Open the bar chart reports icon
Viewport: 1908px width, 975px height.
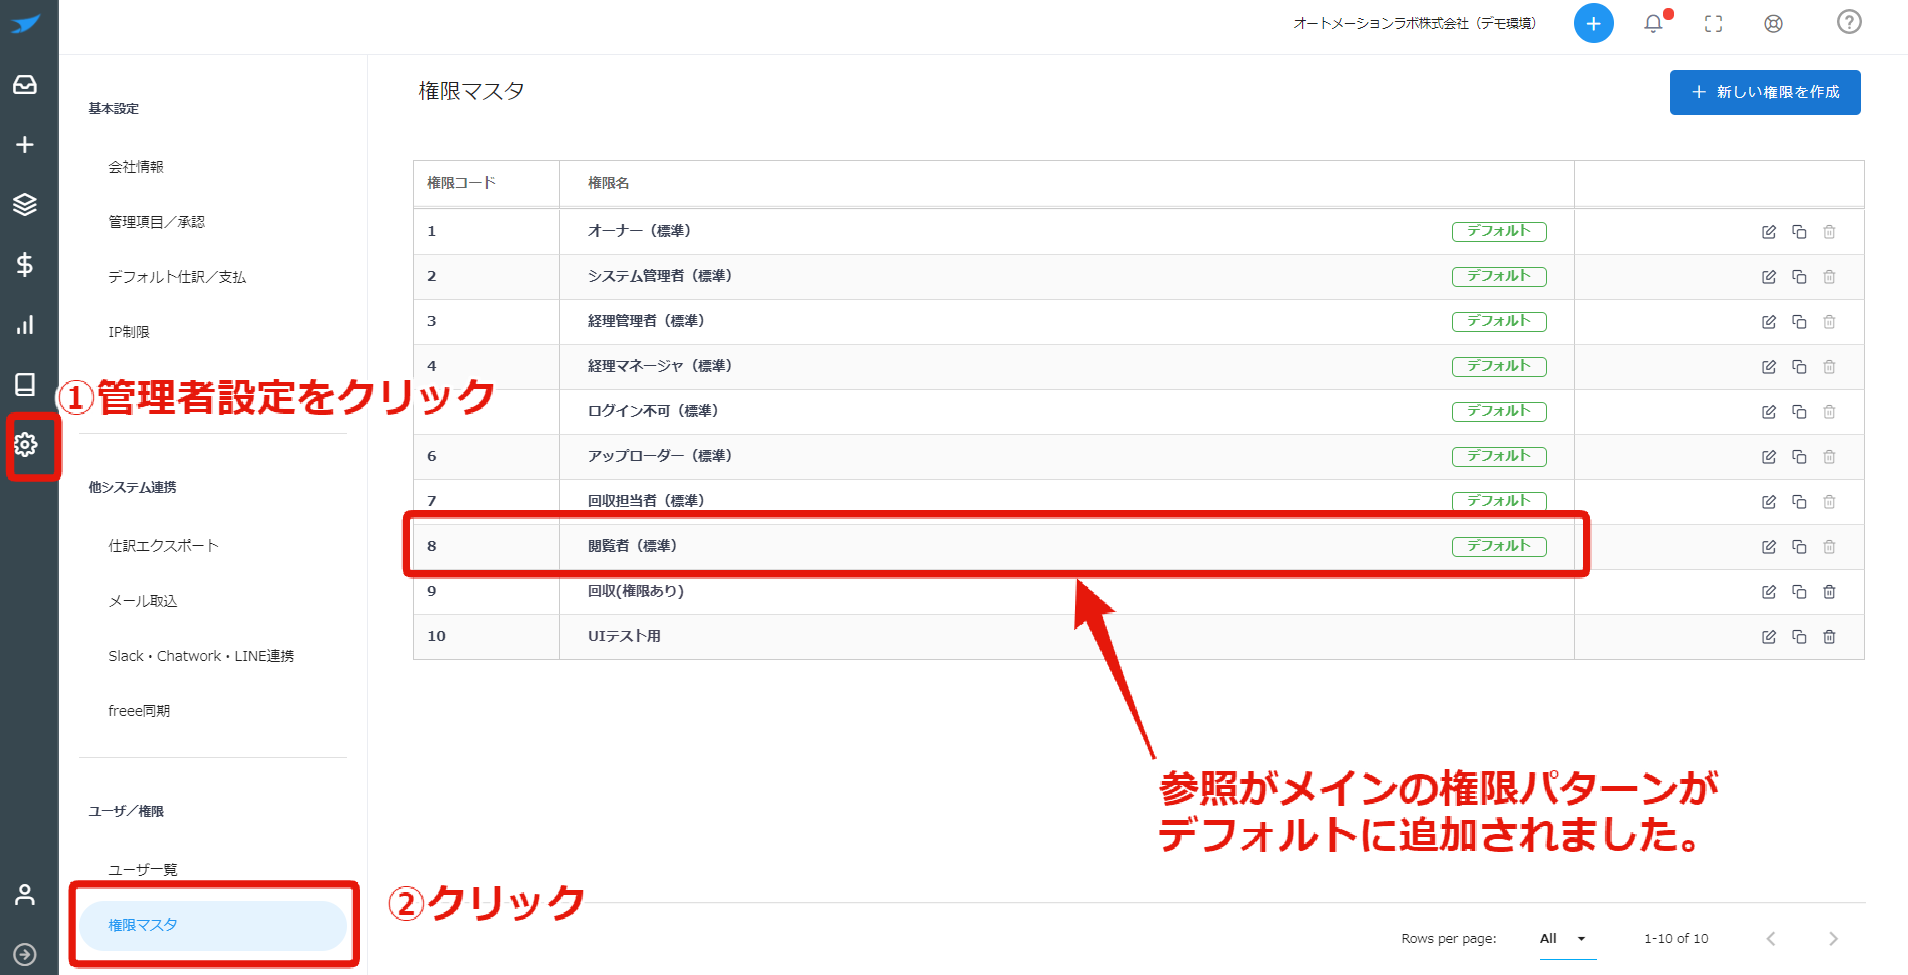[x=25, y=325]
